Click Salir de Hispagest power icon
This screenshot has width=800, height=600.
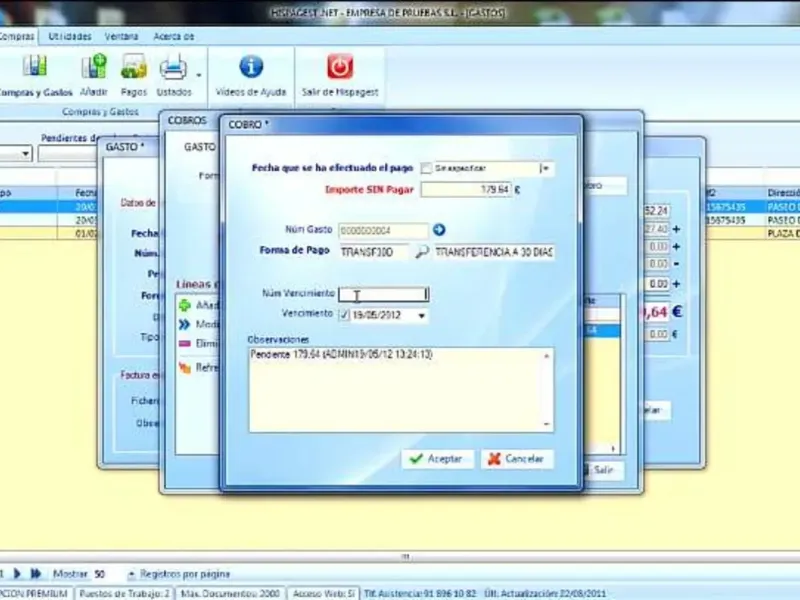(x=340, y=66)
